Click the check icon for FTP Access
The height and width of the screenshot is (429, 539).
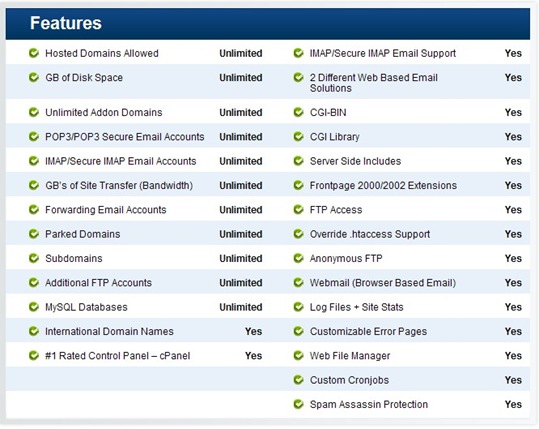(x=298, y=209)
